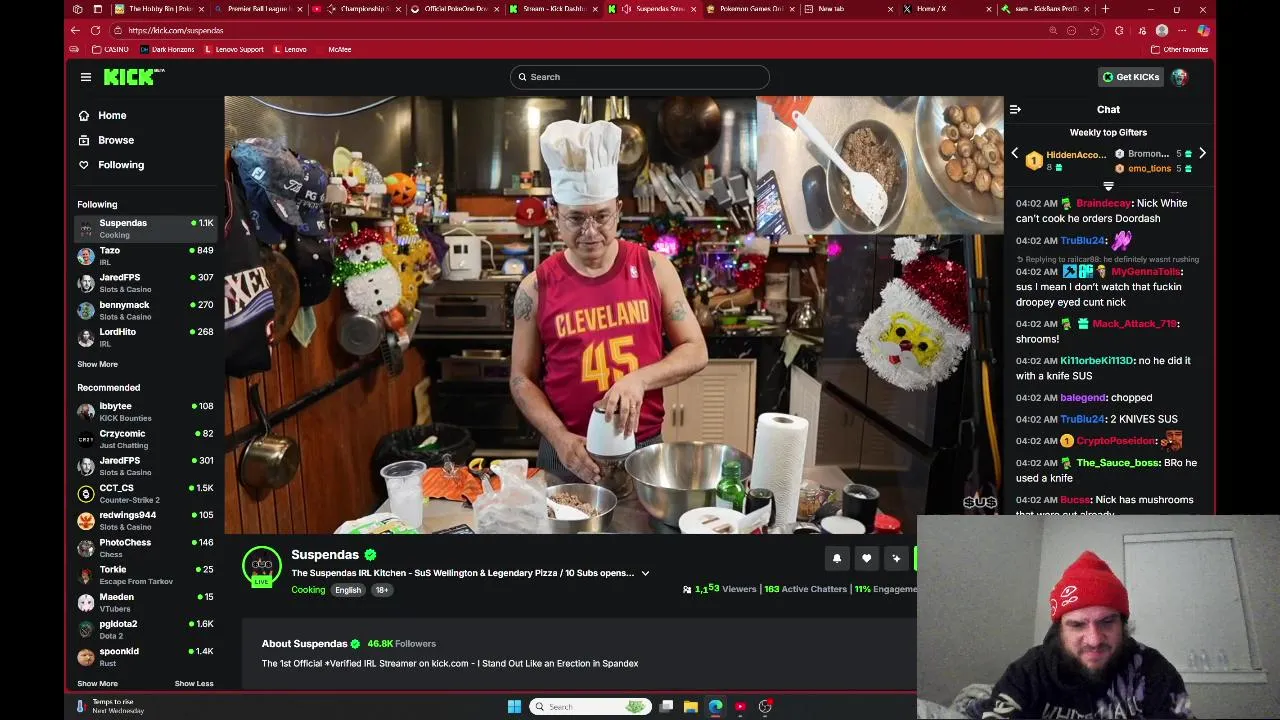Open redwings944 recommended channel
This screenshot has height=720, width=1280.
[146, 520]
